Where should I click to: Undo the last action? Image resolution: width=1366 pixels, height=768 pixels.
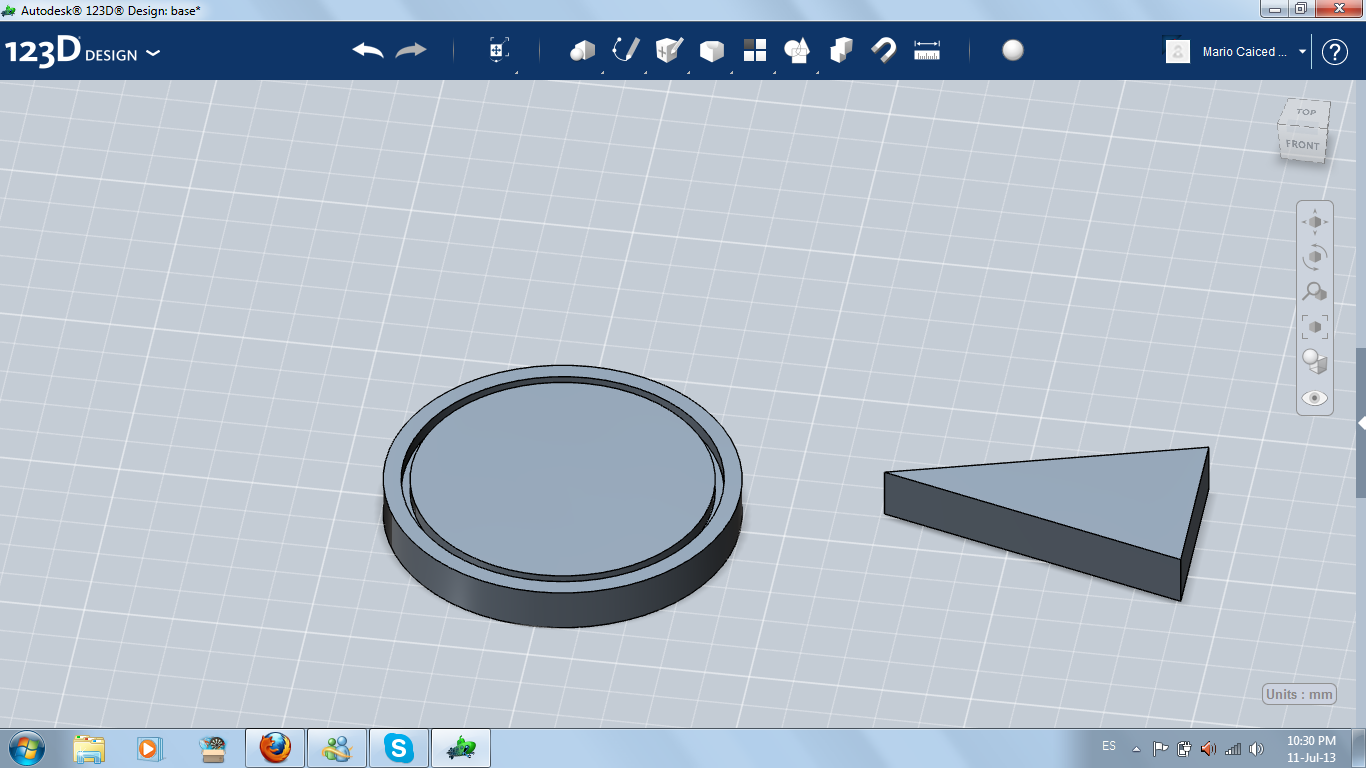click(x=368, y=50)
